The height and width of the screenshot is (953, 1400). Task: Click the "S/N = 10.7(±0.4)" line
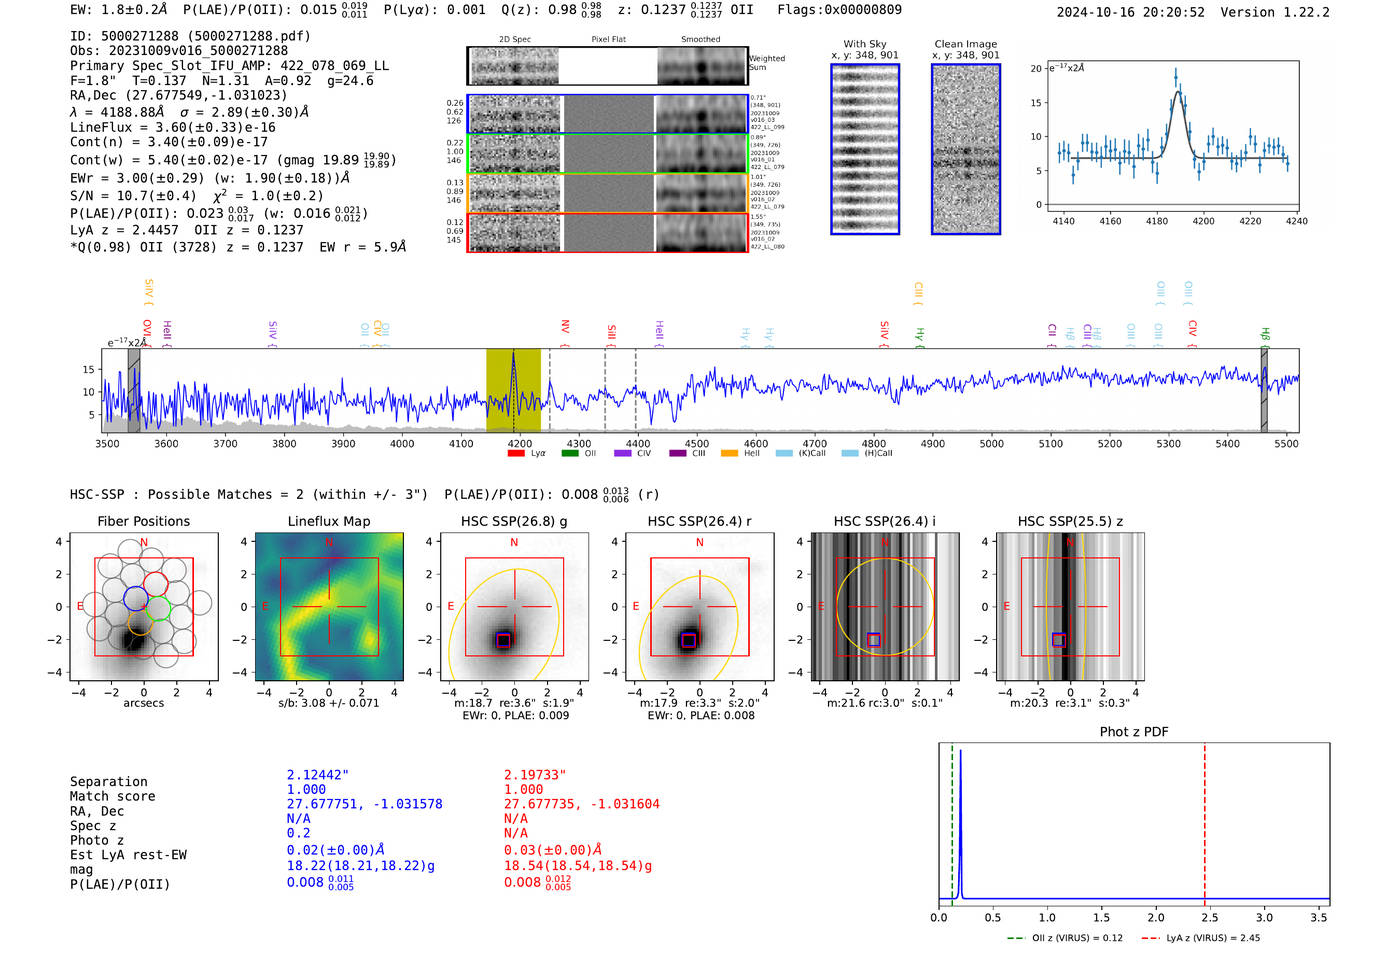click(196, 195)
